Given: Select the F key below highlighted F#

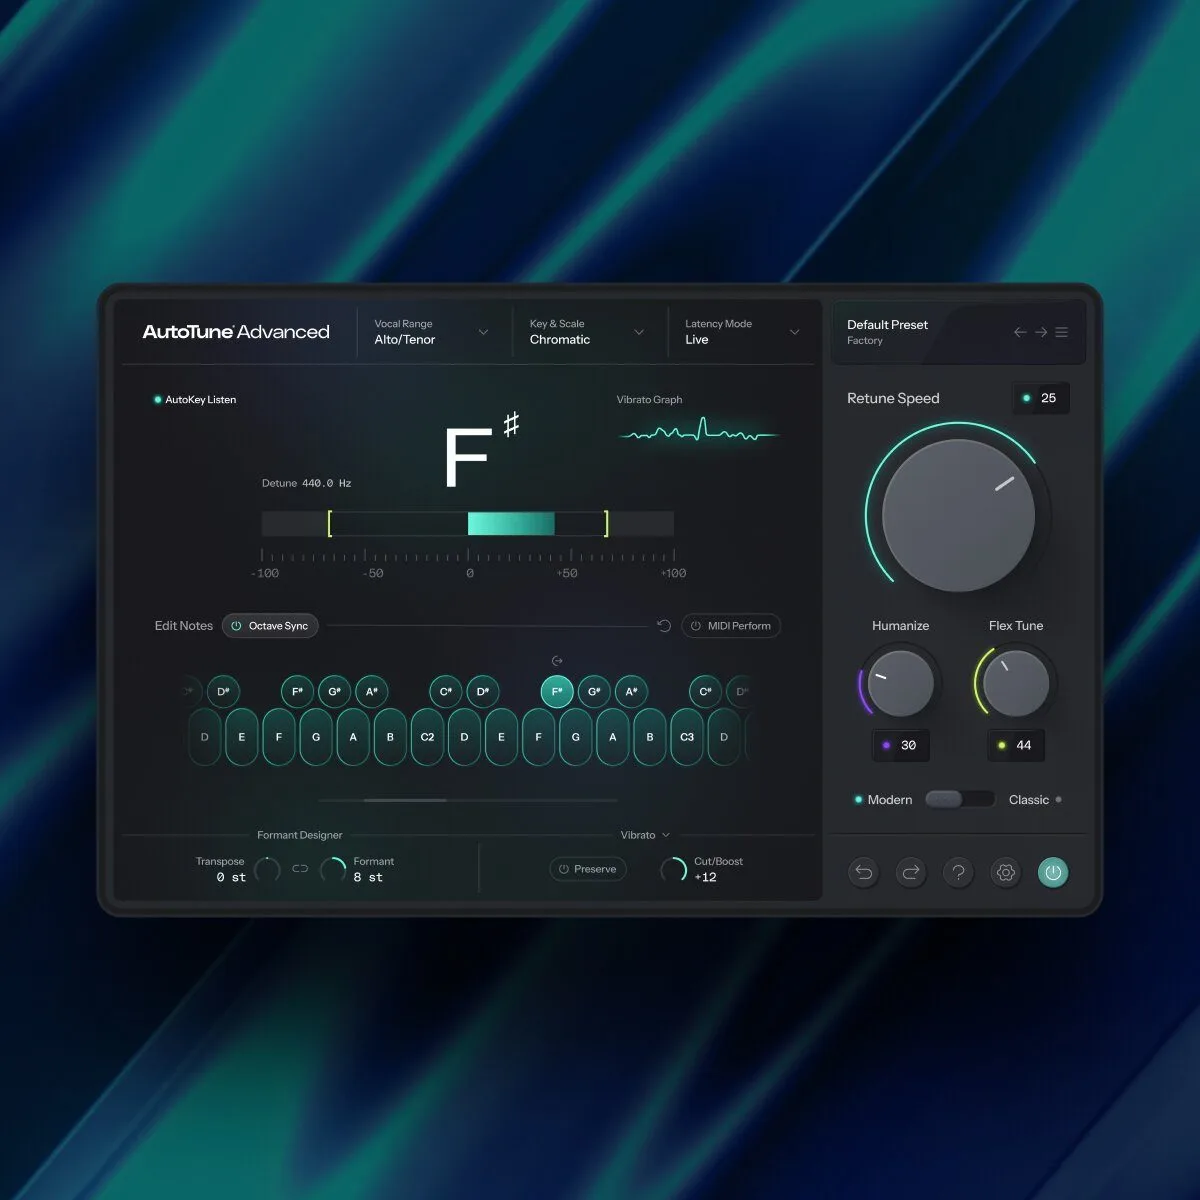Looking at the screenshot, I should pyautogui.click(x=538, y=737).
